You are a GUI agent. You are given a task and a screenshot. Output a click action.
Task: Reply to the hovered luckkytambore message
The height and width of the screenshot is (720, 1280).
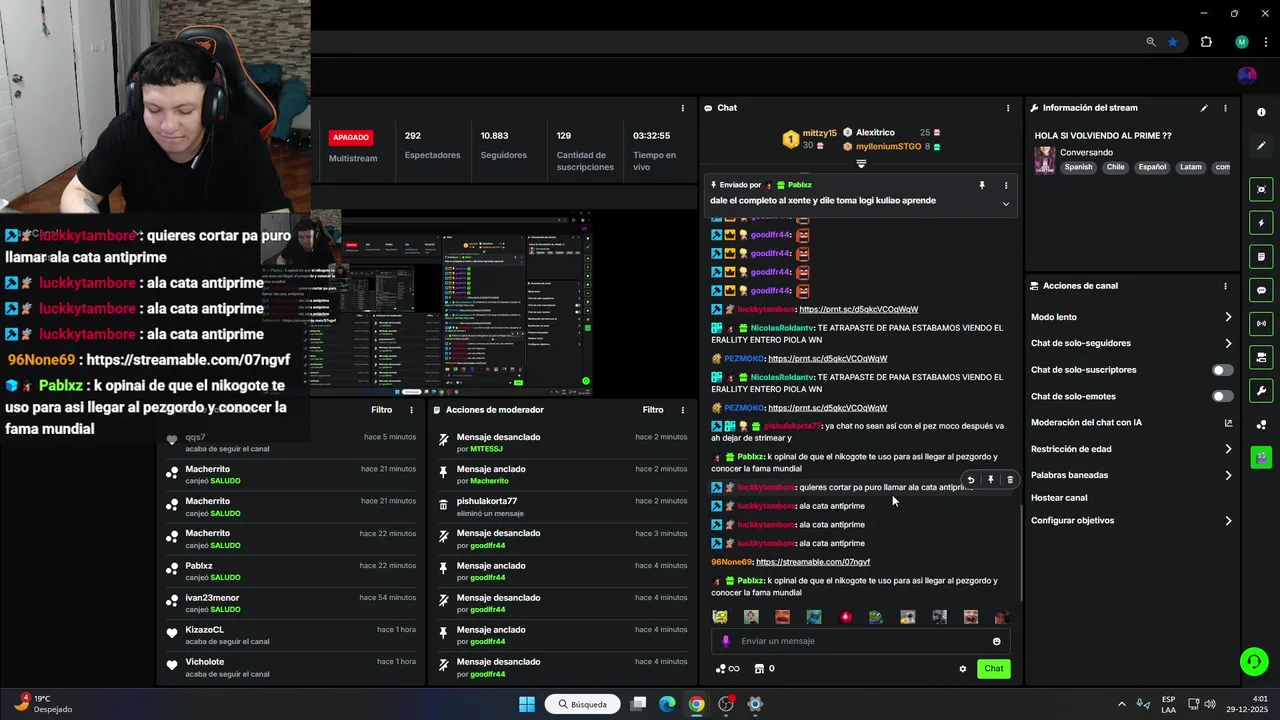(971, 480)
